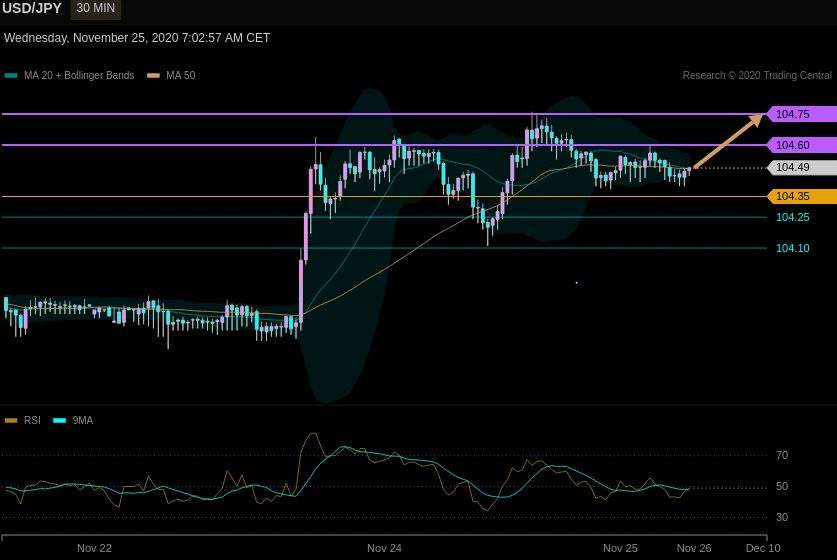Image resolution: width=837 pixels, height=560 pixels.
Task: Click the 9MA legend label
Action: tap(83, 421)
